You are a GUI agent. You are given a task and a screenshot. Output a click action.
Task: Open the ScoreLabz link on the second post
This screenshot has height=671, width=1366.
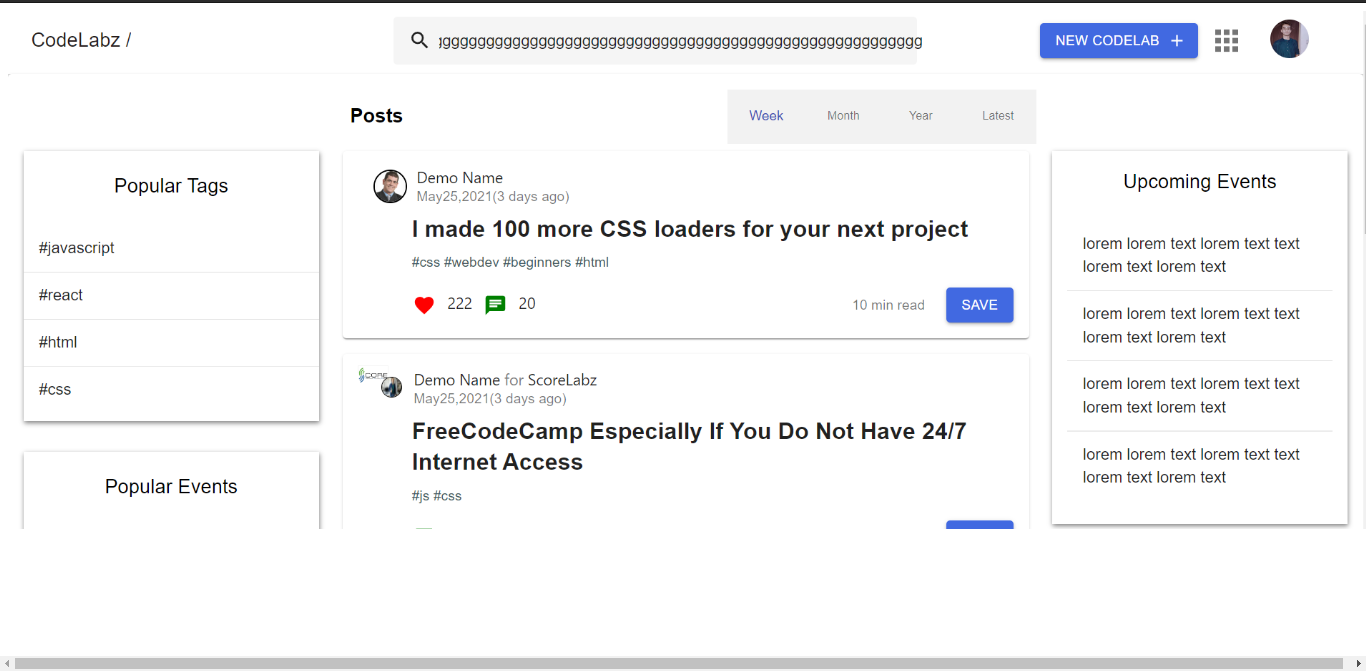[561, 380]
